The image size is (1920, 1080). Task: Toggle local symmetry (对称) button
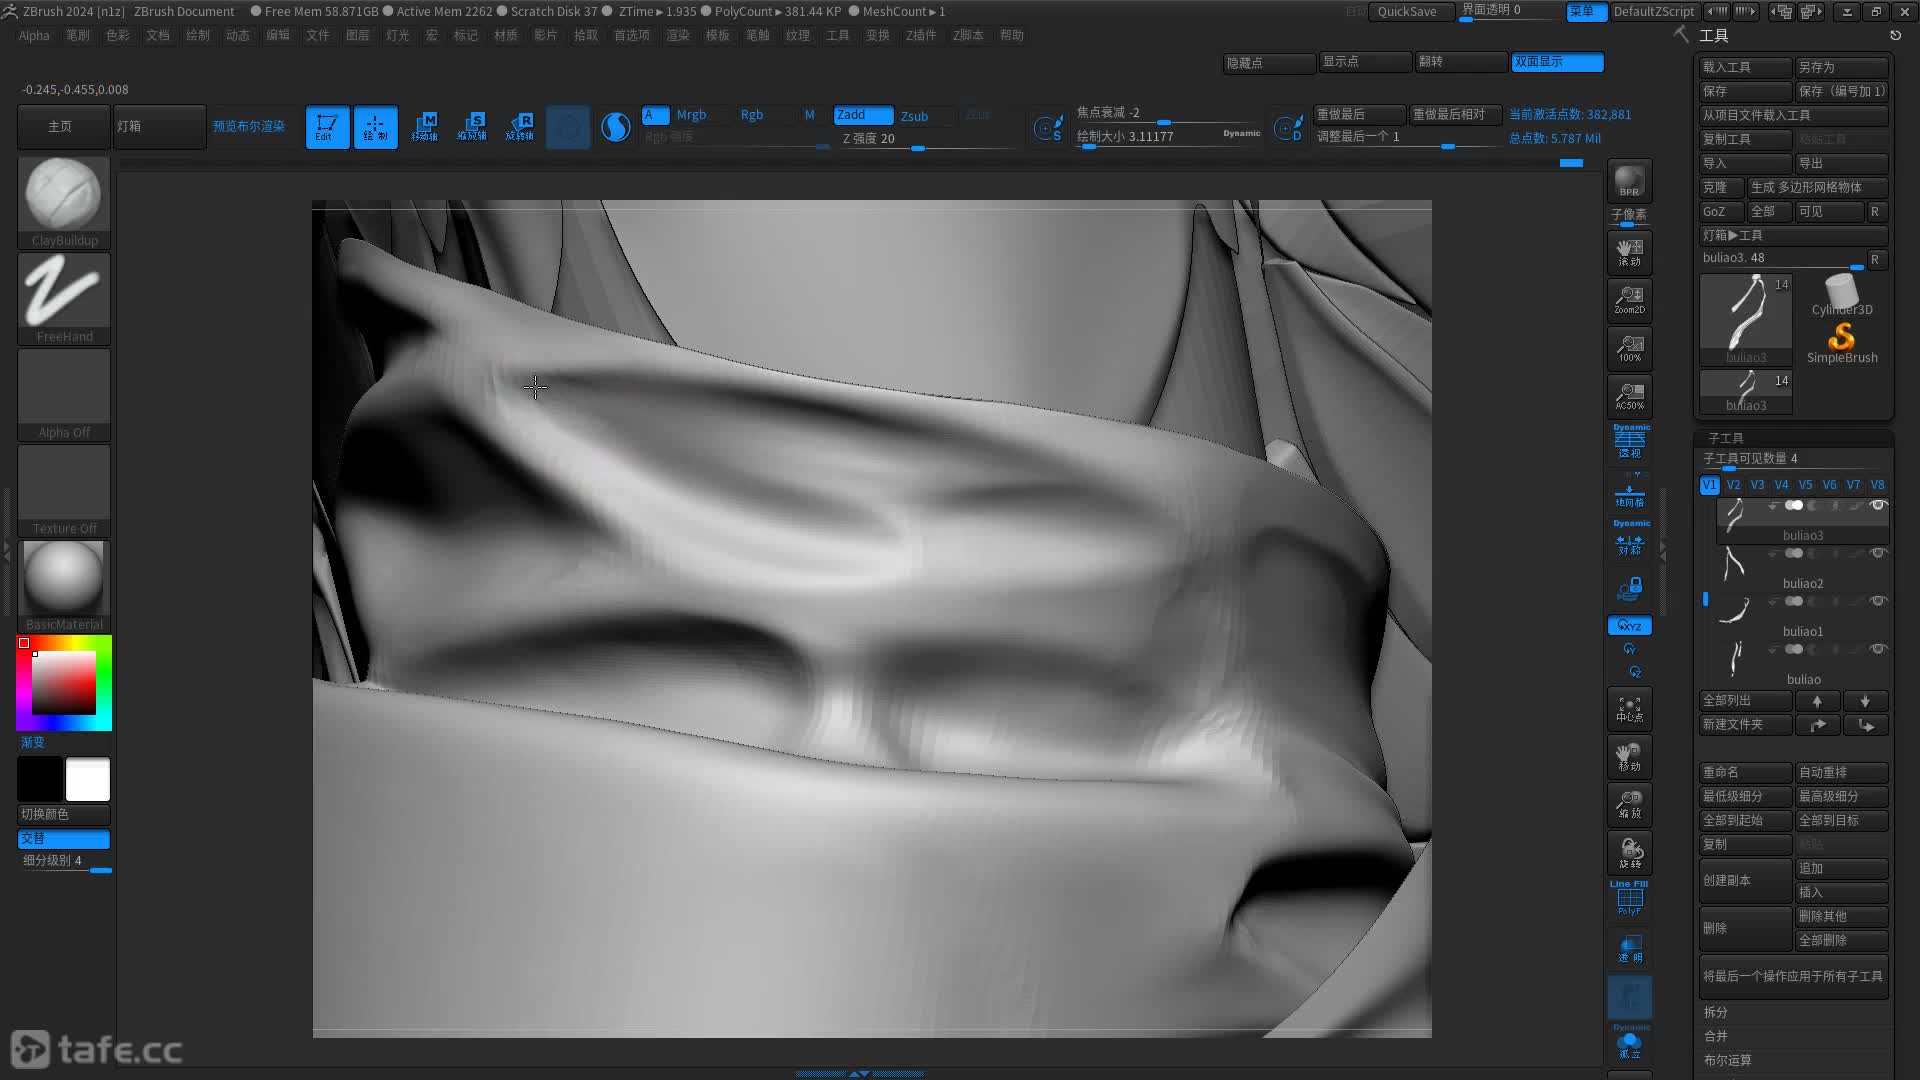coord(1629,539)
